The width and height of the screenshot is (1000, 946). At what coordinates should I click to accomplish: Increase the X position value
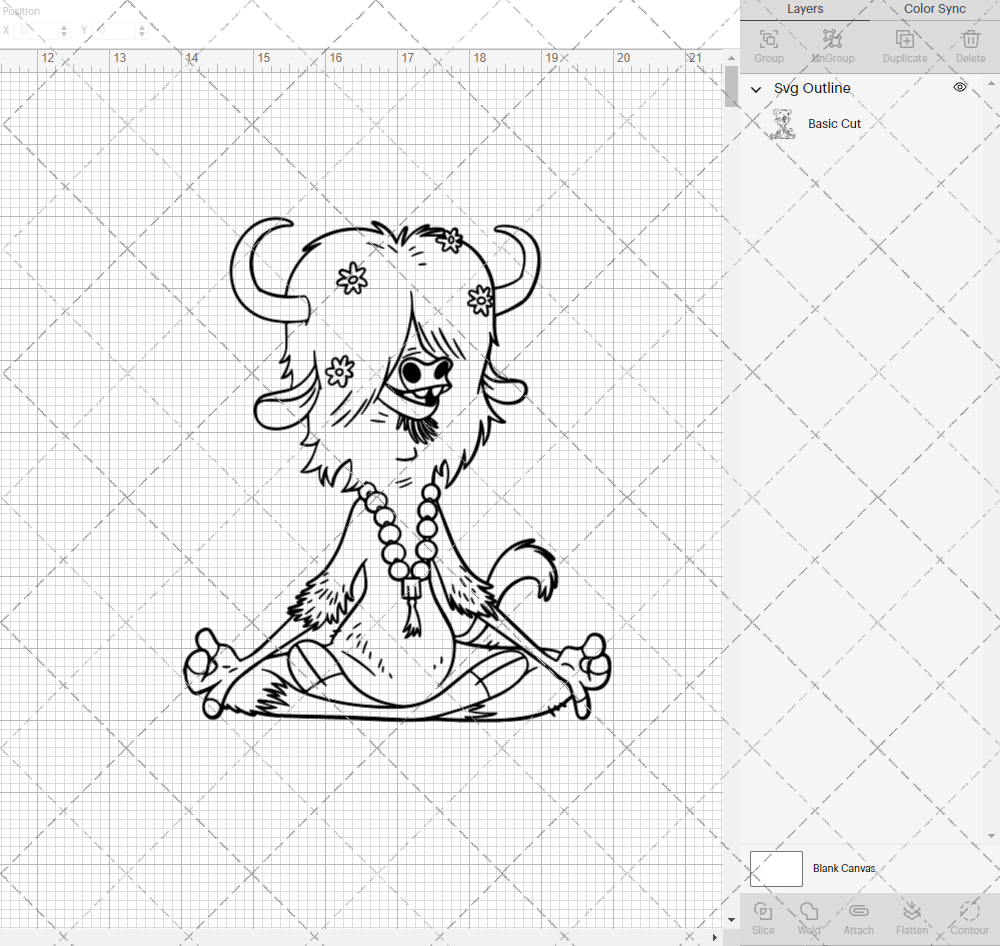tap(63, 26)
